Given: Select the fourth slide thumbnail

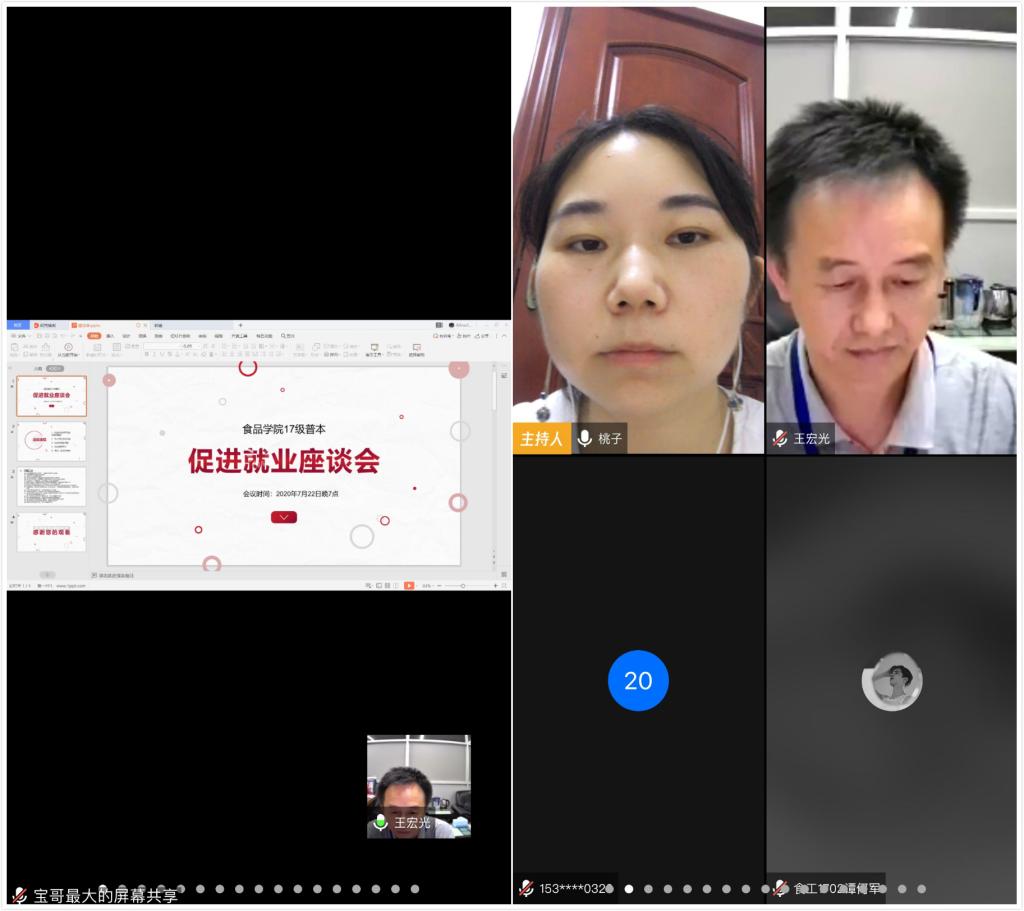Looking at the screenshot, I should point(51,532).
